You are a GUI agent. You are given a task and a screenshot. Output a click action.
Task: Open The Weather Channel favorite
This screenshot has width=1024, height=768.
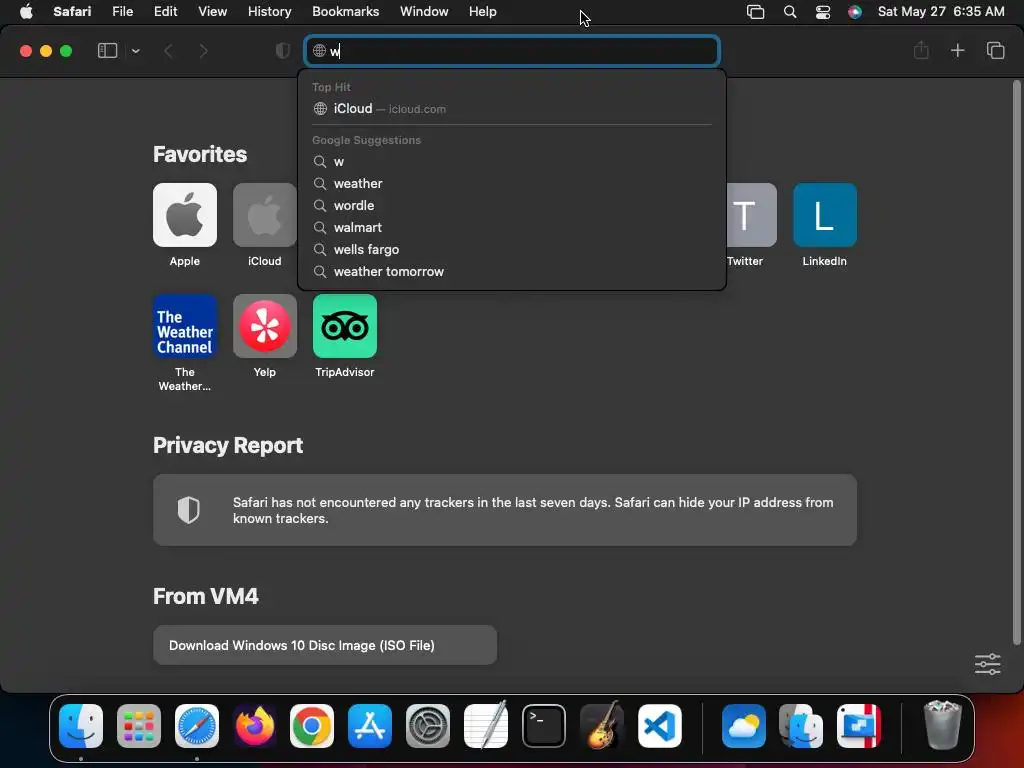[x=185, y=326]
